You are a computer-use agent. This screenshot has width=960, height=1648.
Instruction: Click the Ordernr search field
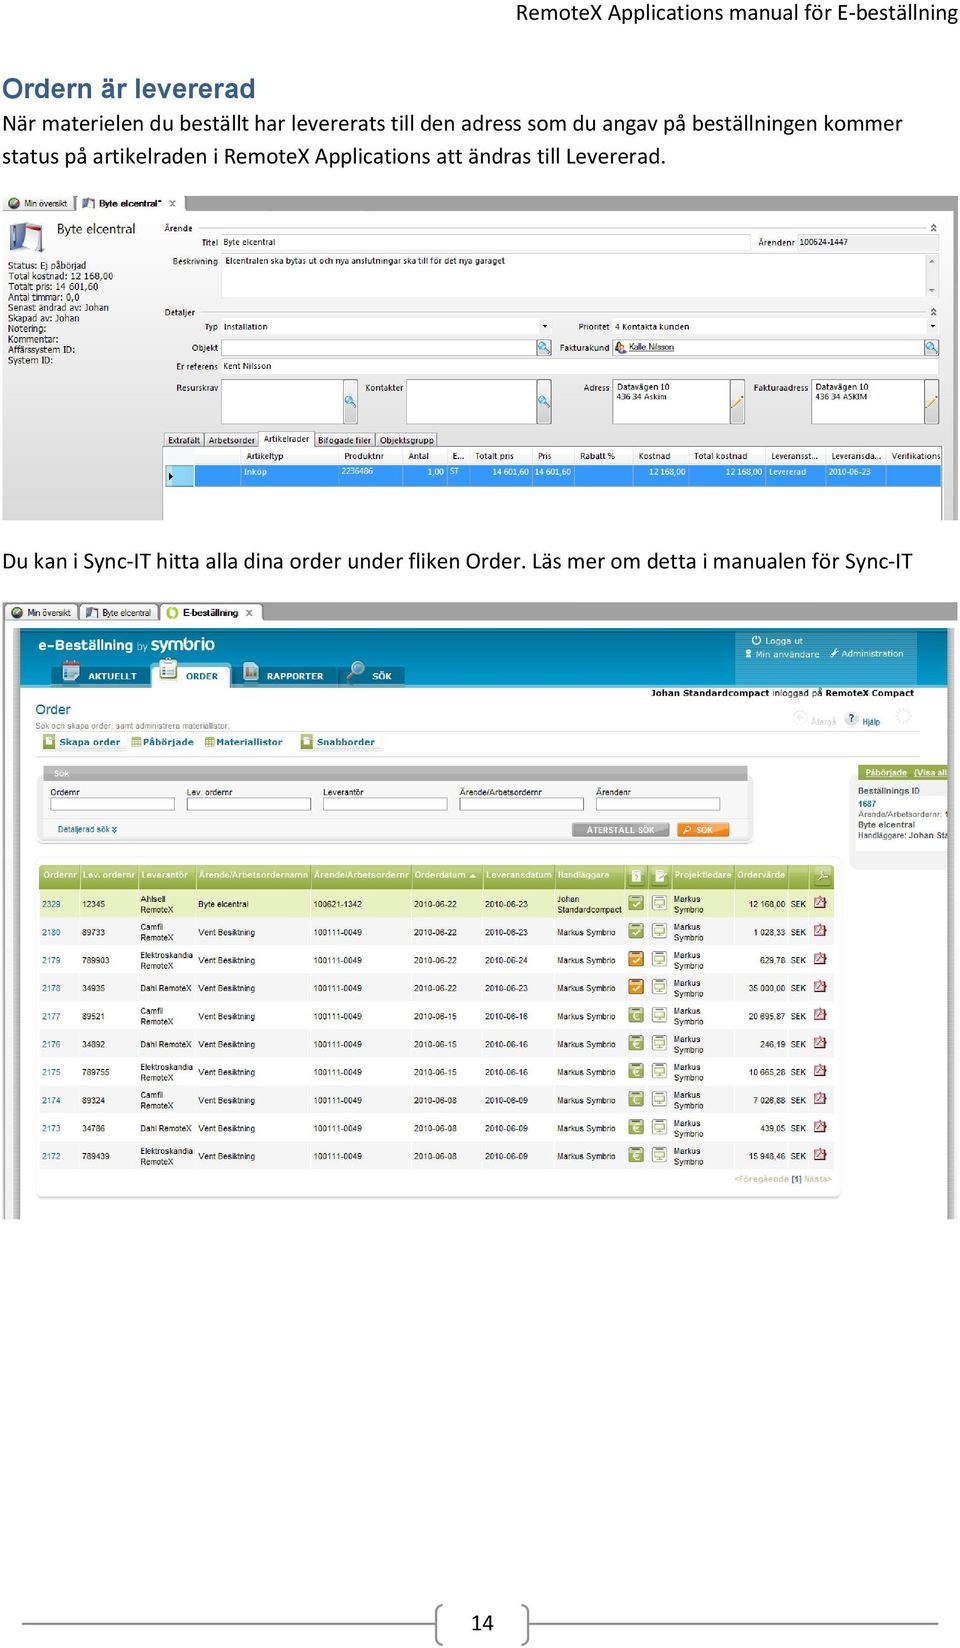pyautogui.click(x=112, y=804)
